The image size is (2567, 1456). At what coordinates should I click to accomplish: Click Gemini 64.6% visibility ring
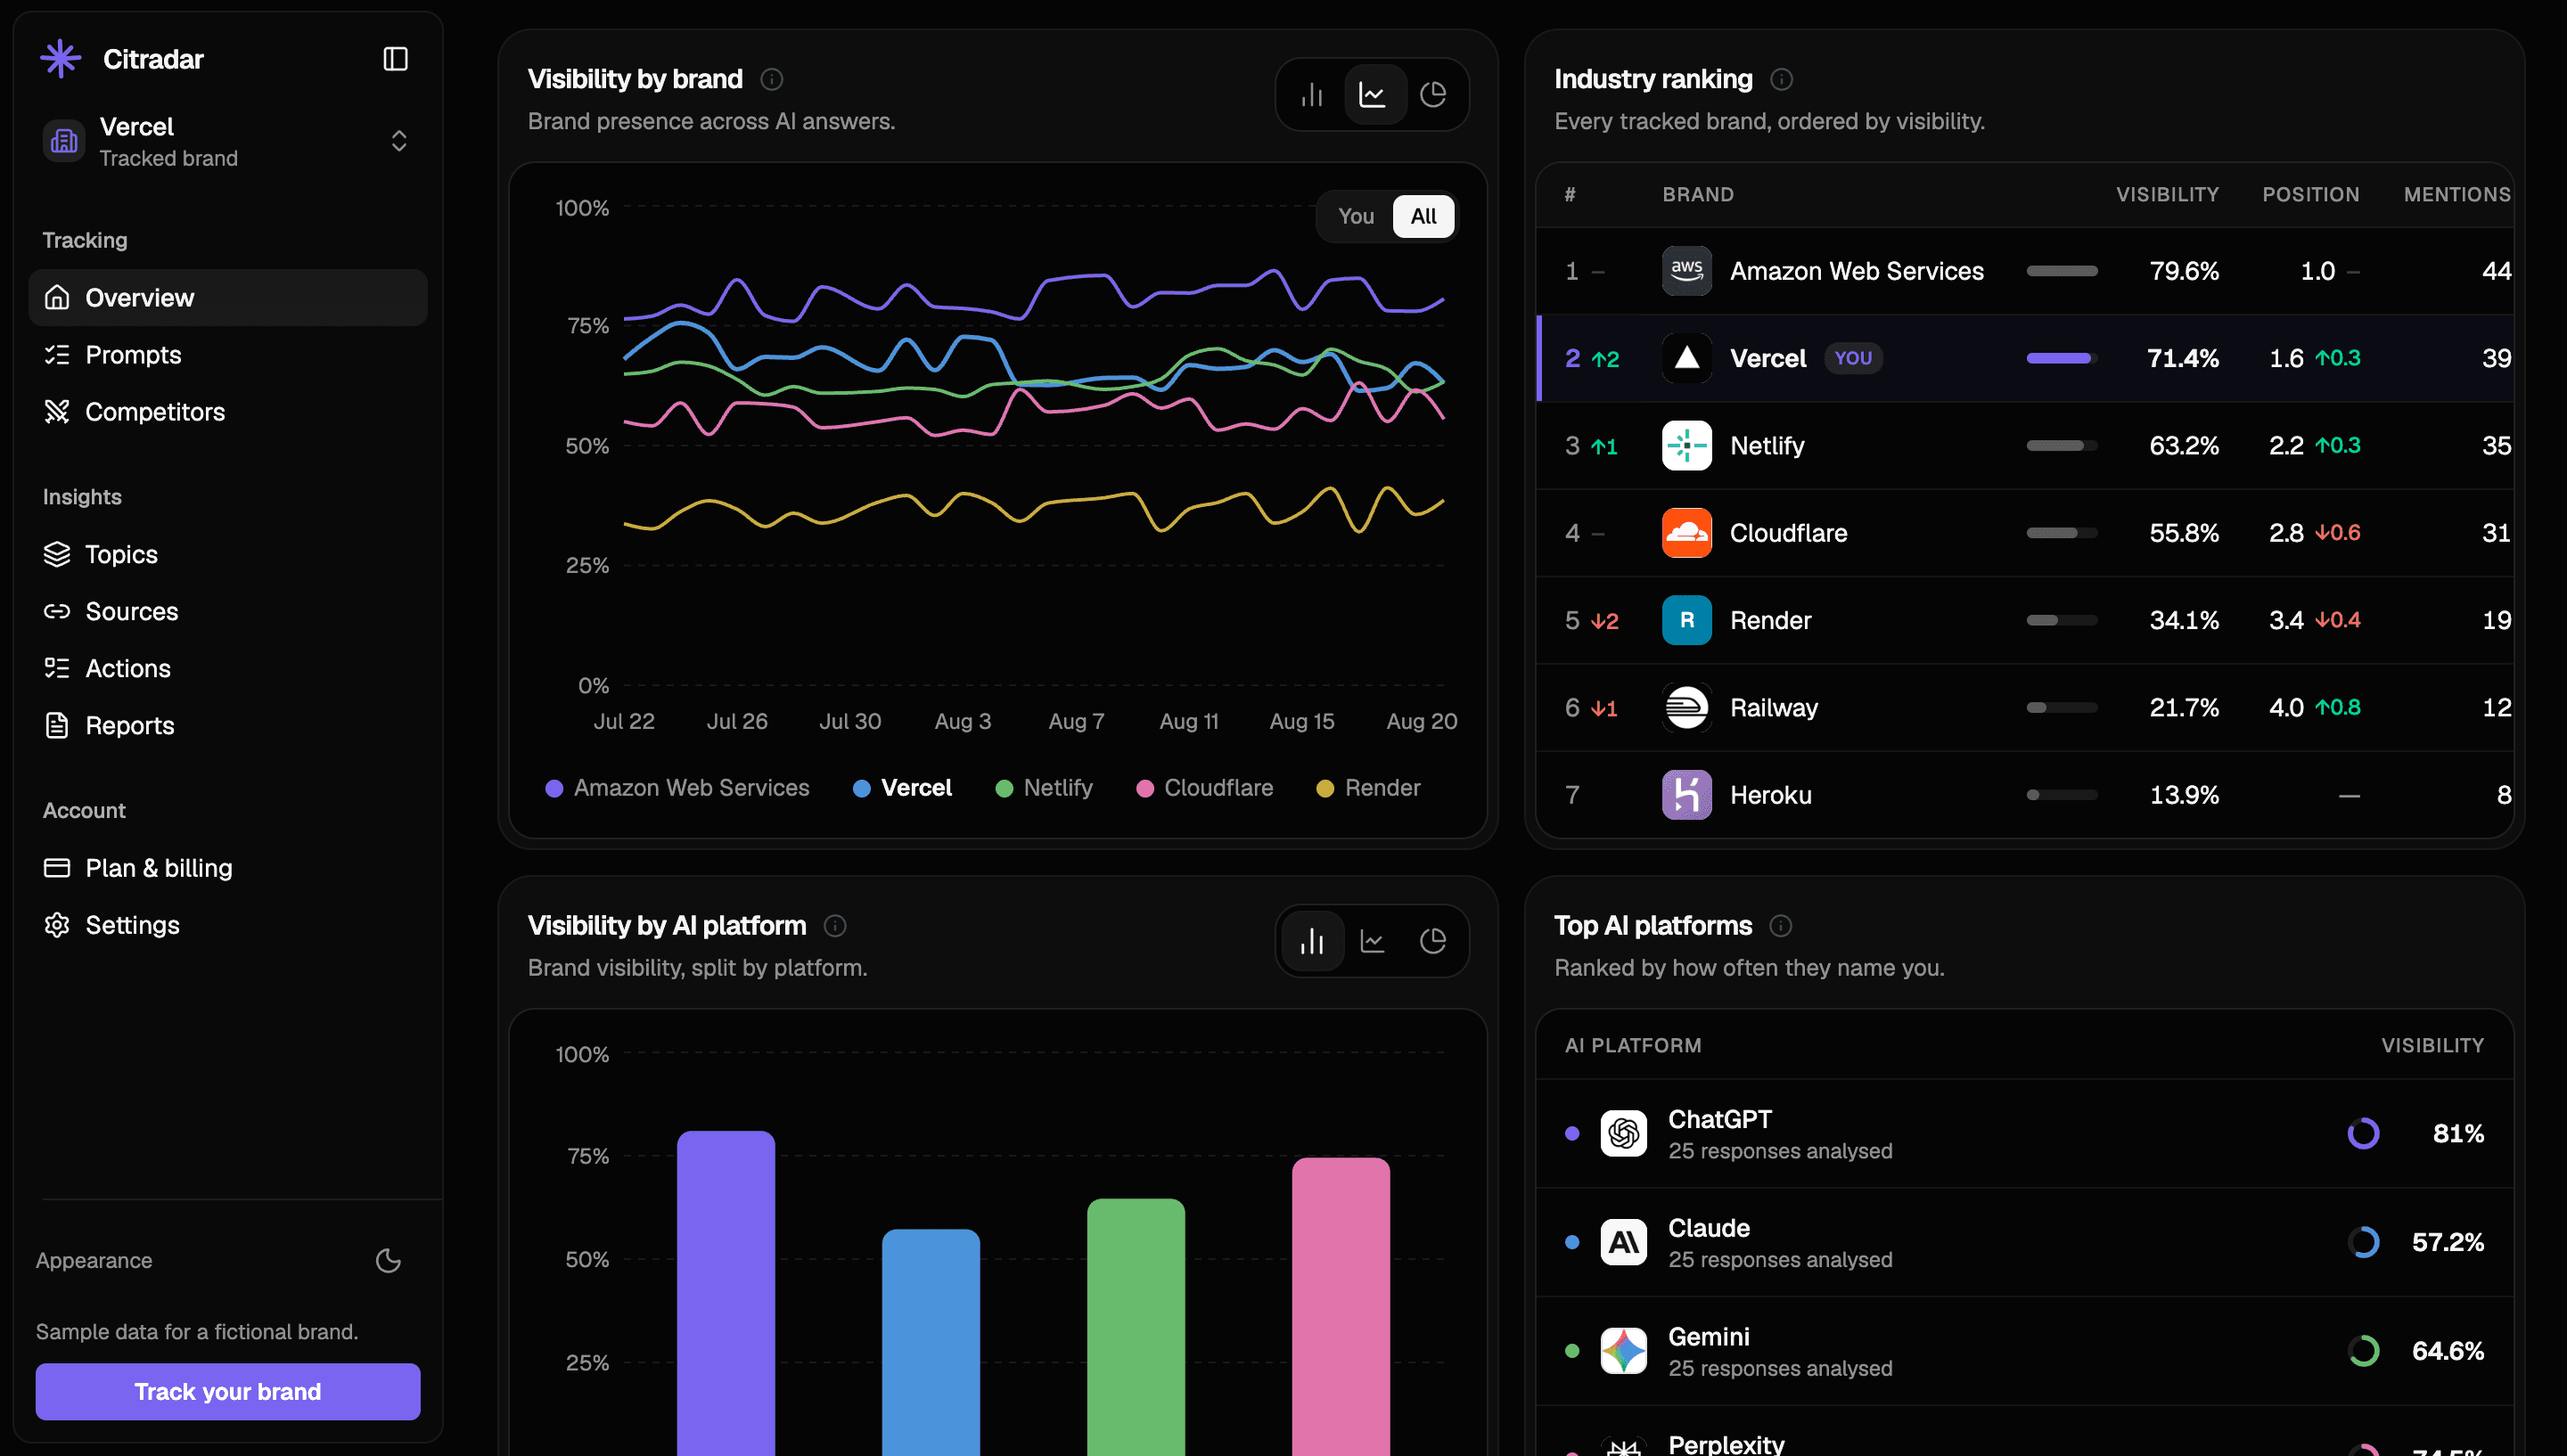pos(2364,1351)
